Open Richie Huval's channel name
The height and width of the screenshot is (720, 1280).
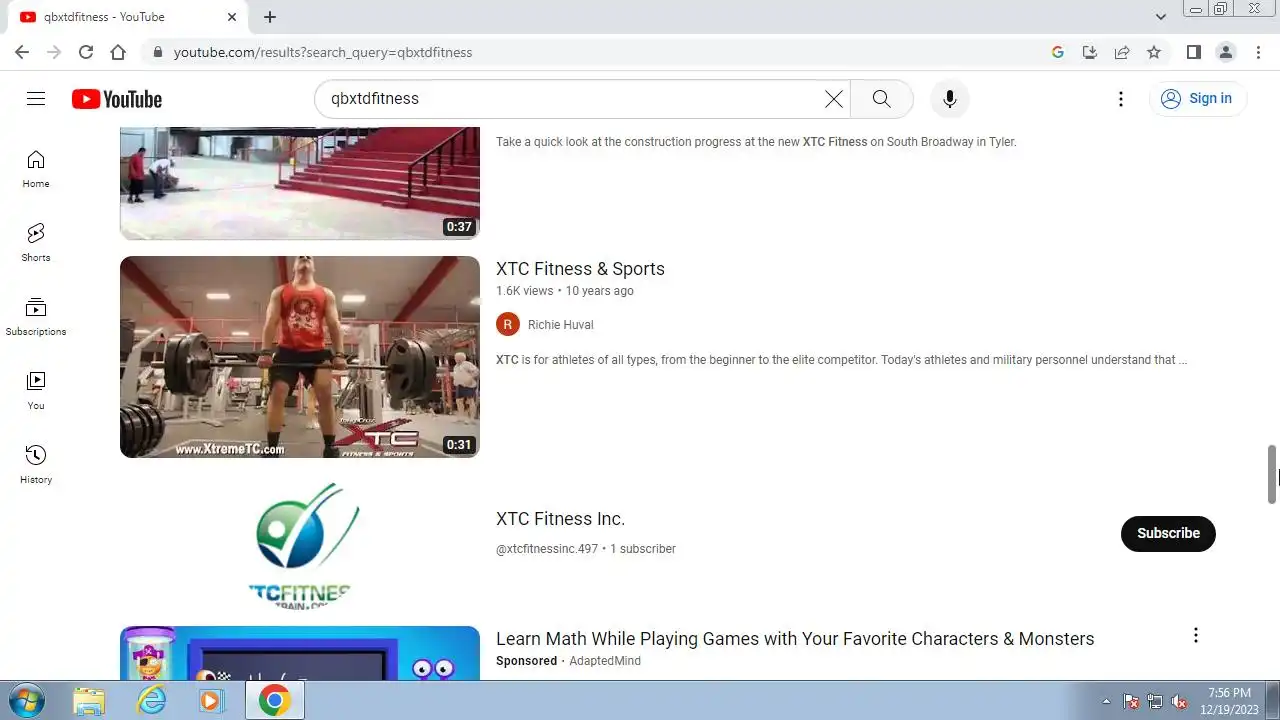coord(560,325)
